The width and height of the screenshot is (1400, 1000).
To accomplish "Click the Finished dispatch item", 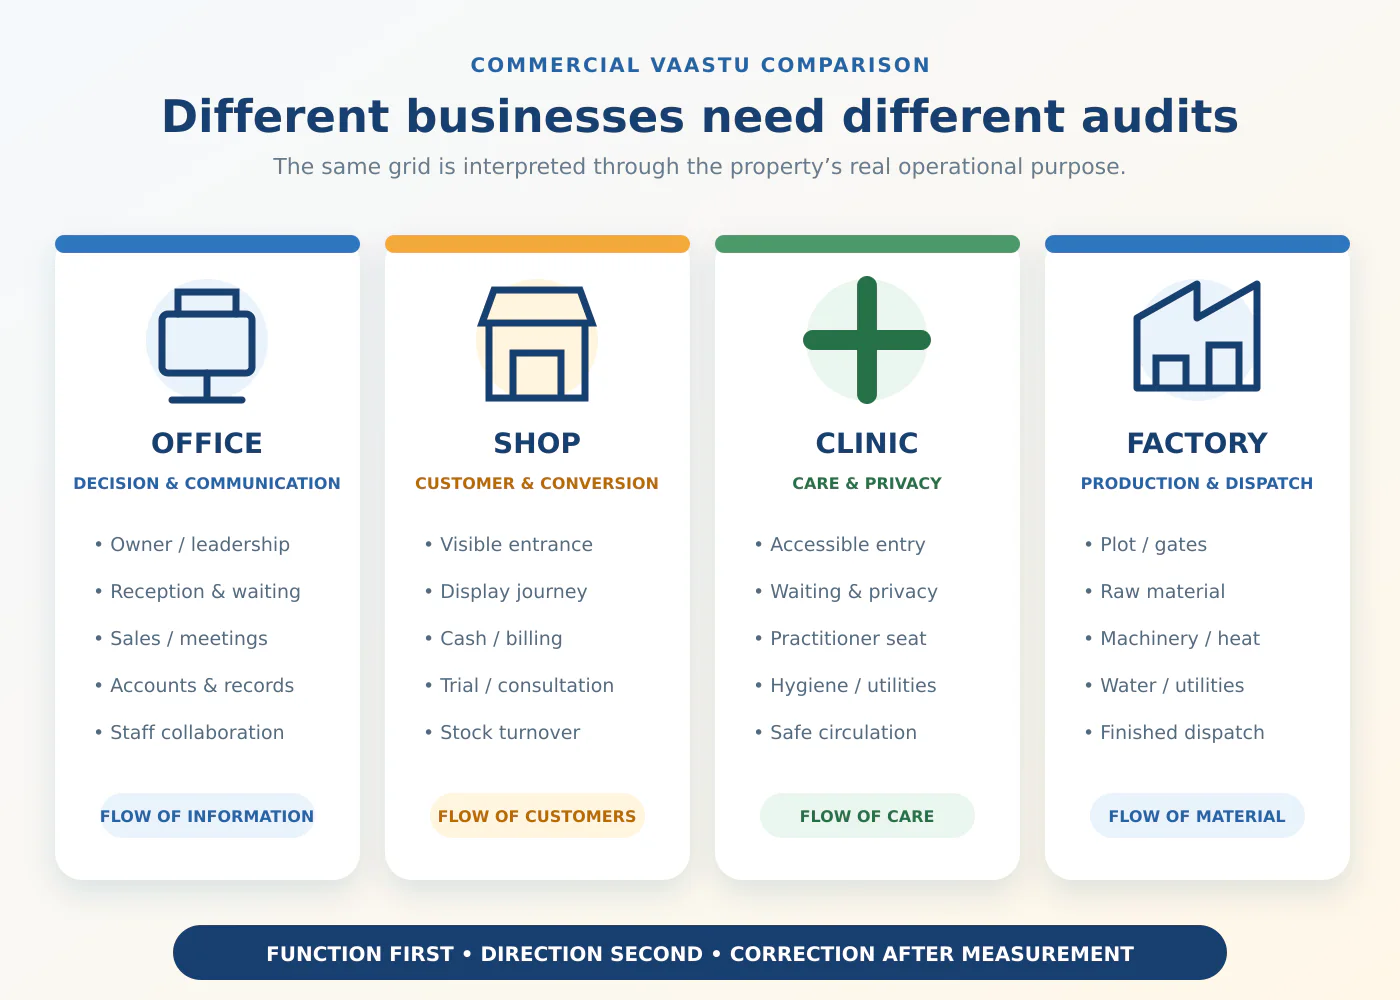I will click(1174, 733).
